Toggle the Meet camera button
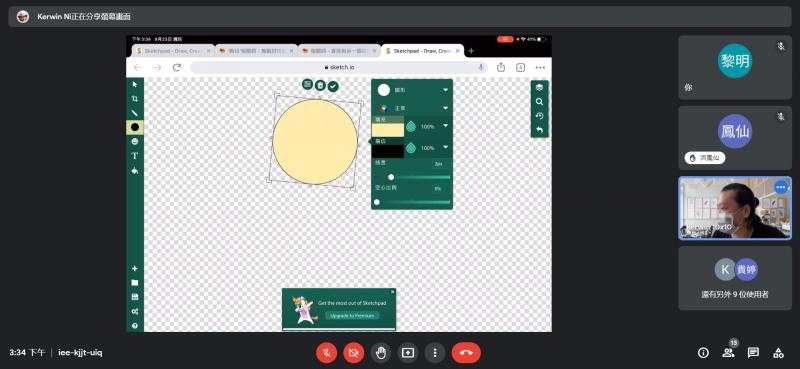Viewport: 800px width, 369px height. (354, 353)
